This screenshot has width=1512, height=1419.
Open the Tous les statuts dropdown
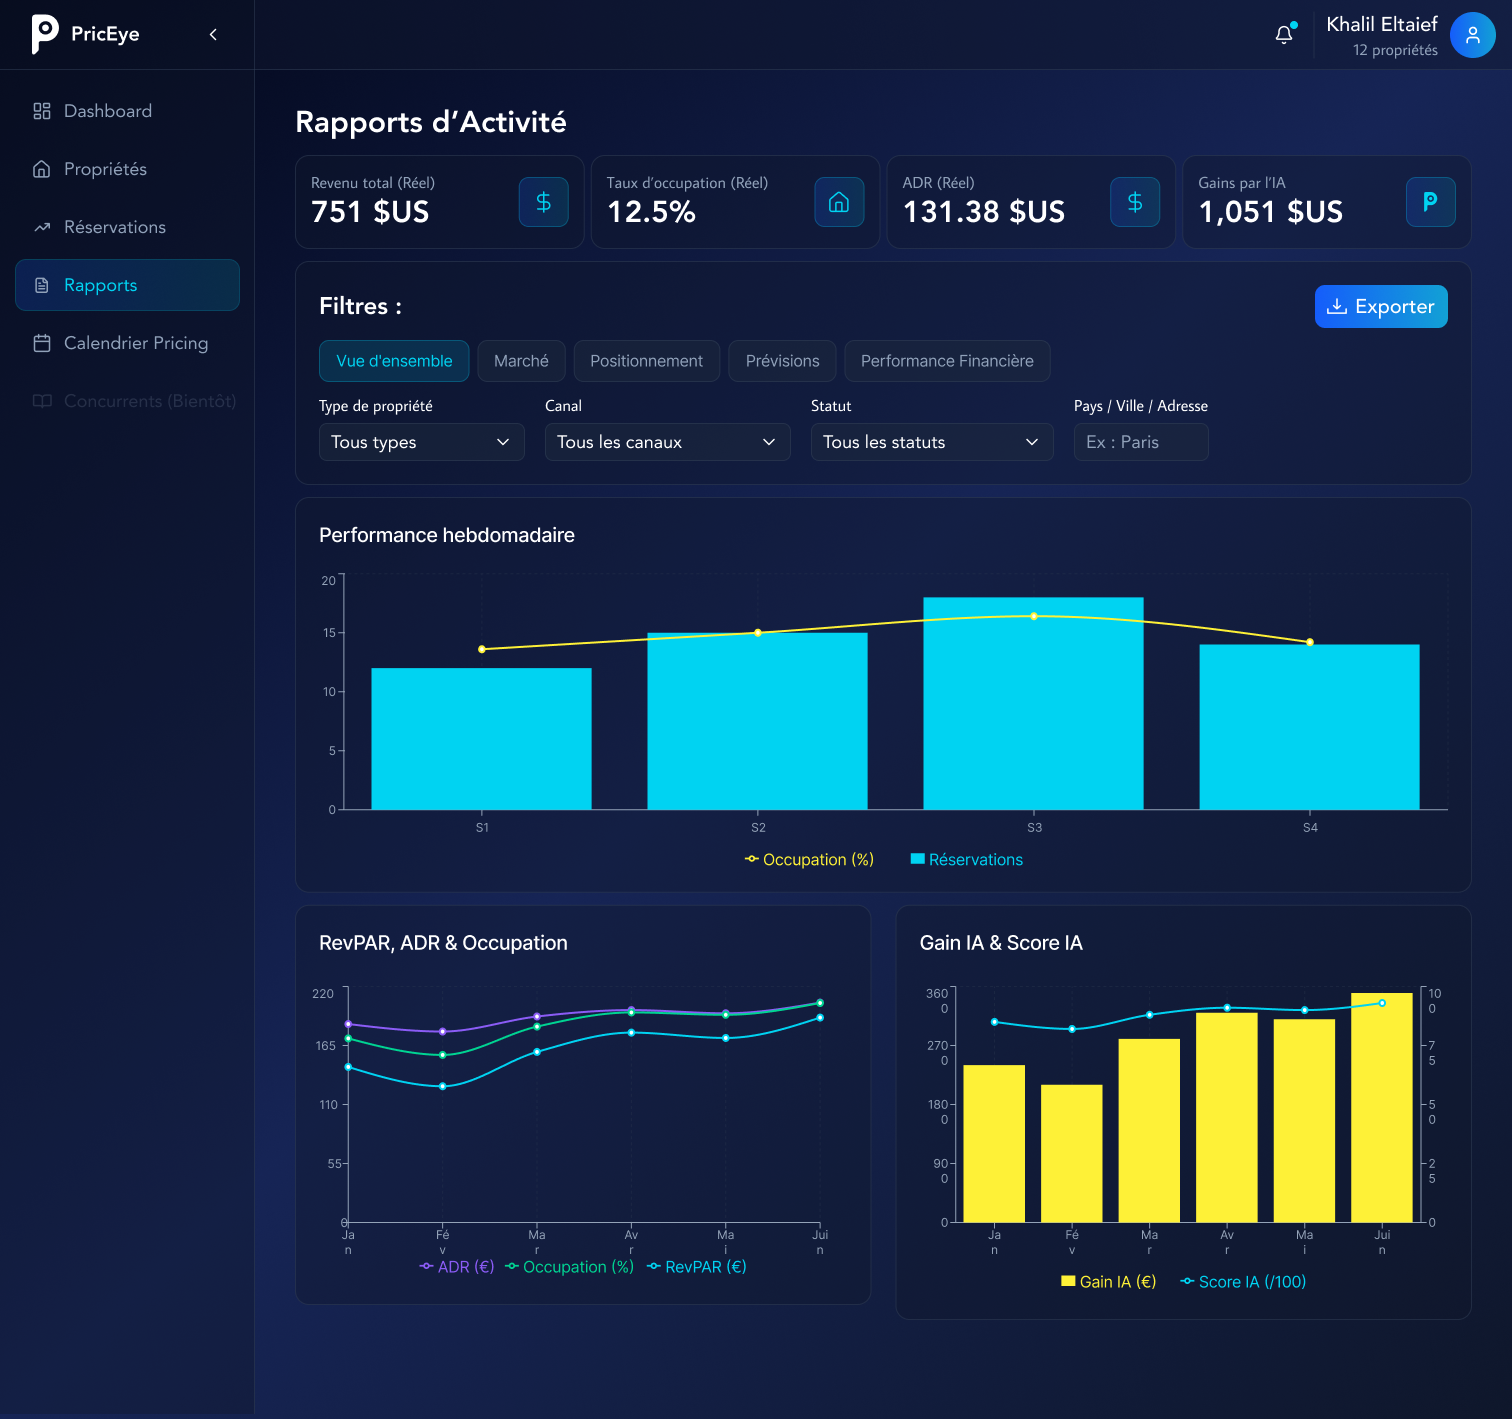click(931, 442)
